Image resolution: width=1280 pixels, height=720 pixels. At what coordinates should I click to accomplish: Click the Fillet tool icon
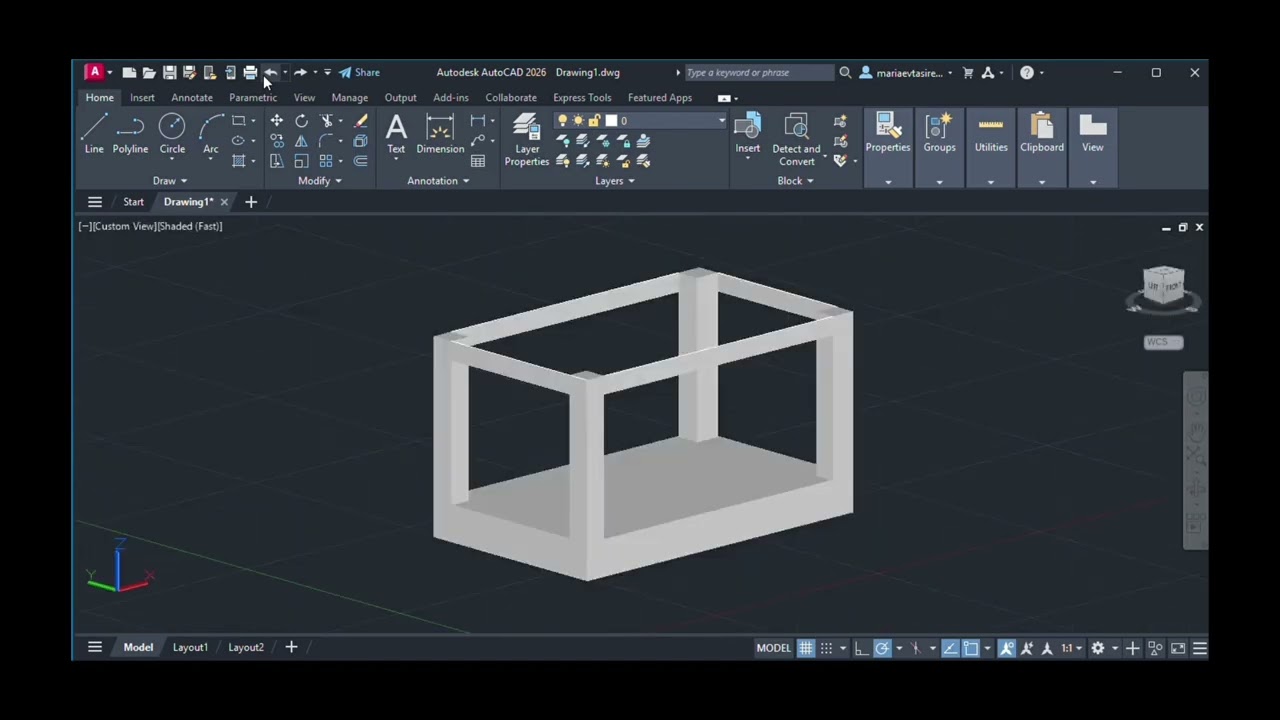coord(326,141)
